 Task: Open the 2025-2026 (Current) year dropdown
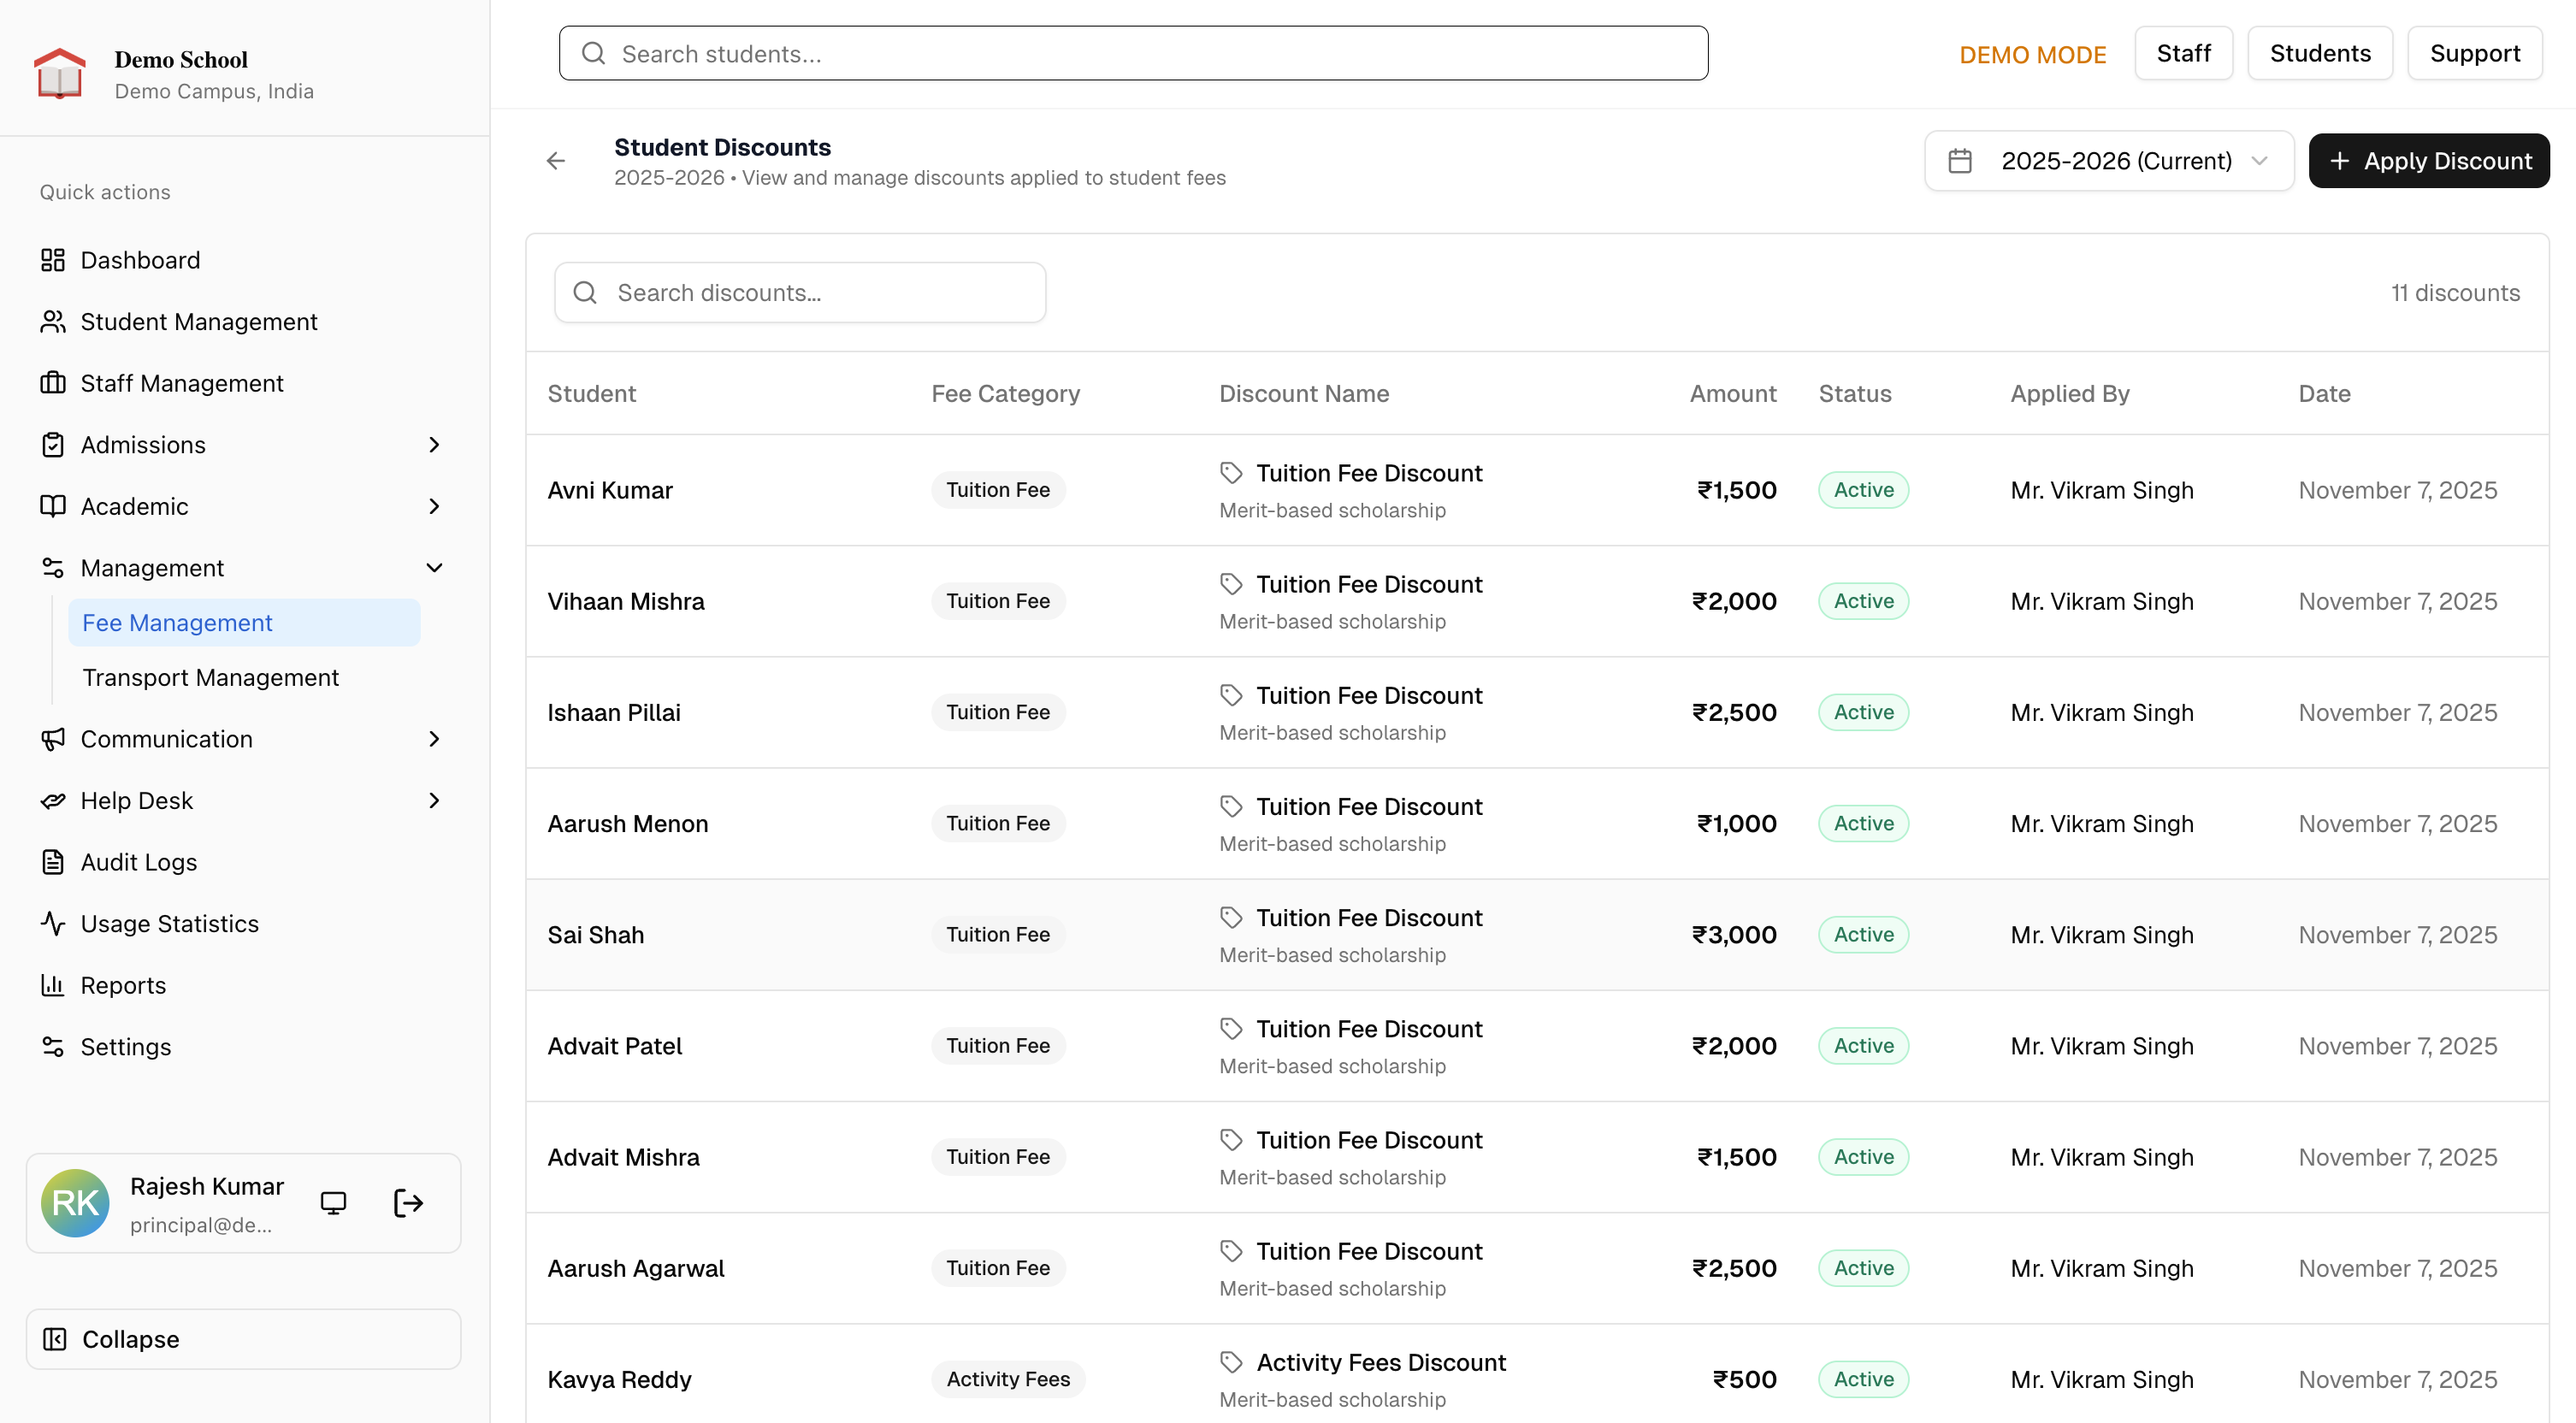click(x=2109, y=161)
